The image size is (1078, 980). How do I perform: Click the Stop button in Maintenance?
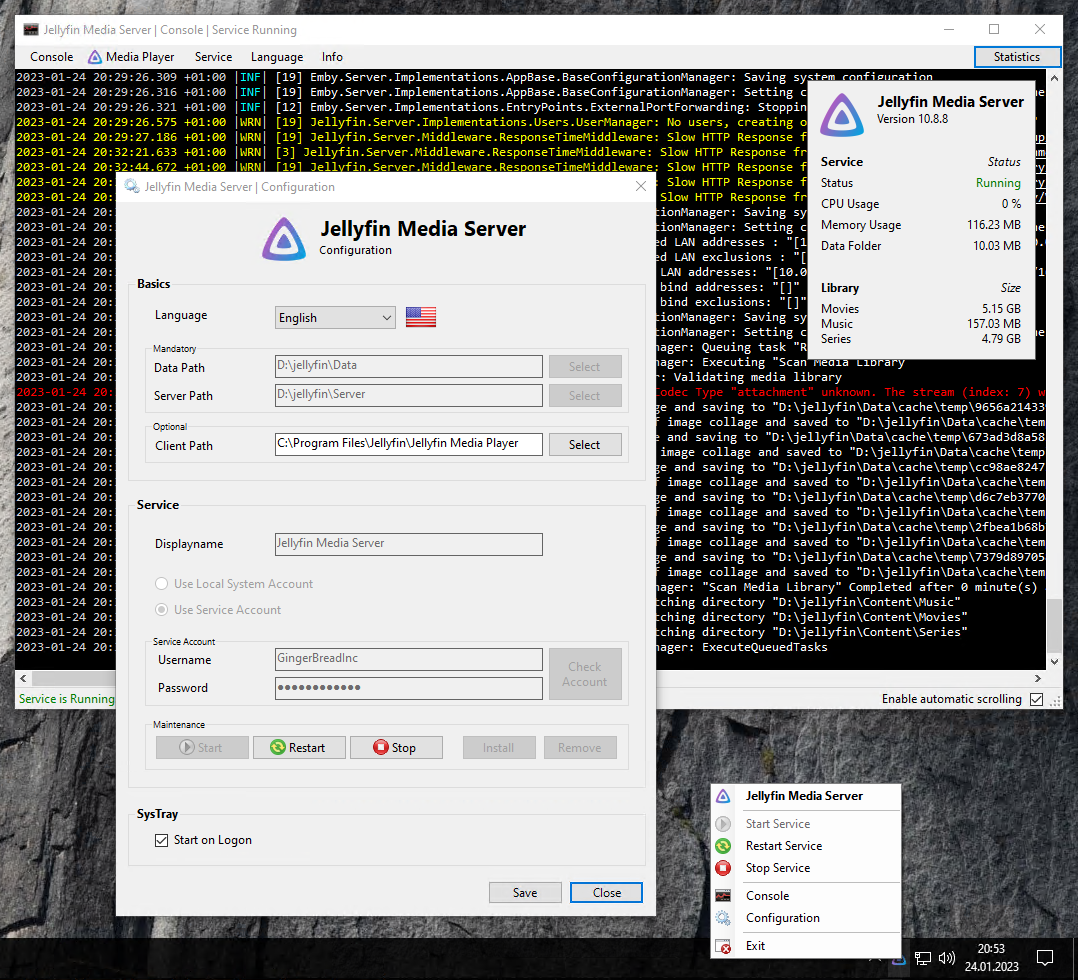[x=396, y=747]
